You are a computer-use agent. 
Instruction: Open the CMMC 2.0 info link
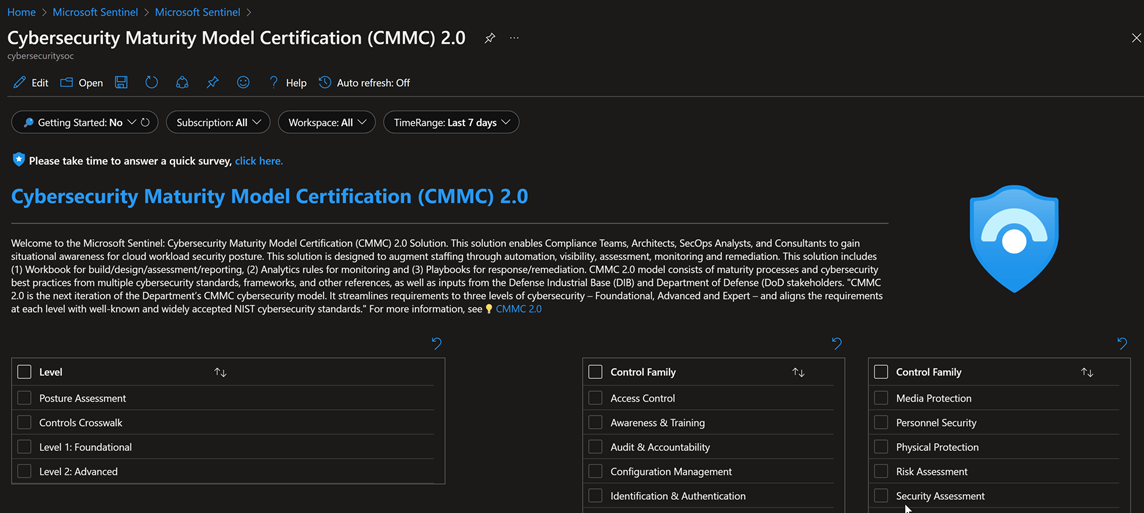point(518,310)
